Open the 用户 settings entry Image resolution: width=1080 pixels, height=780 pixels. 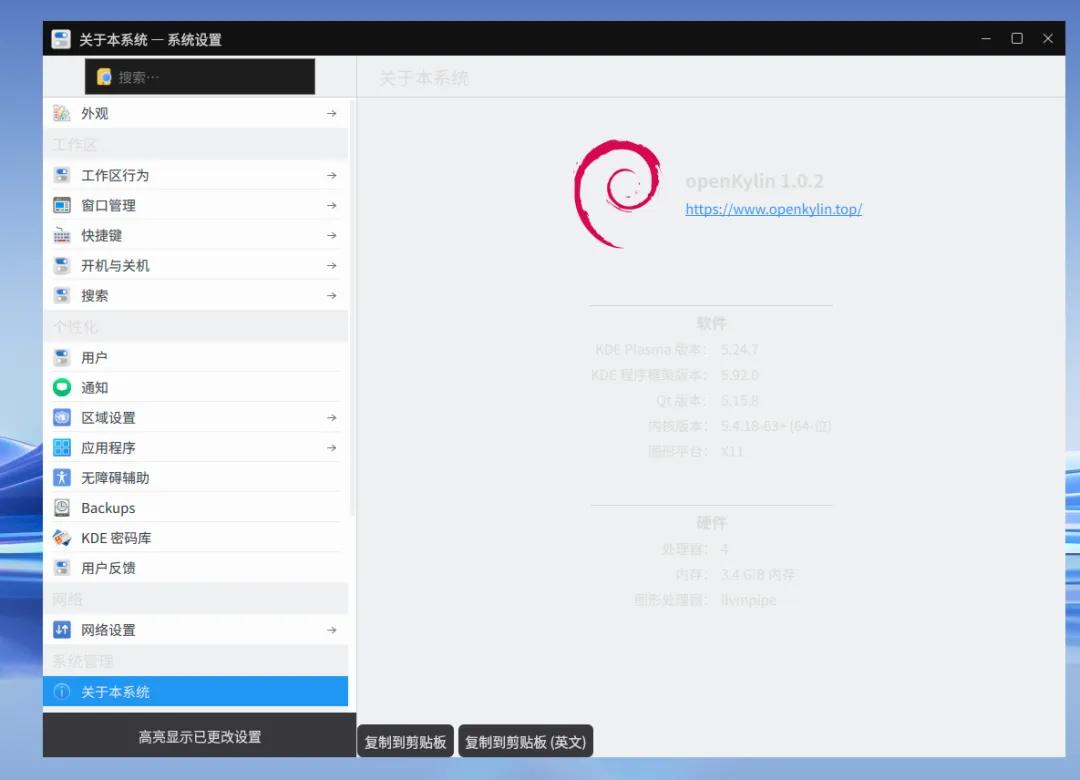(196, 357)
